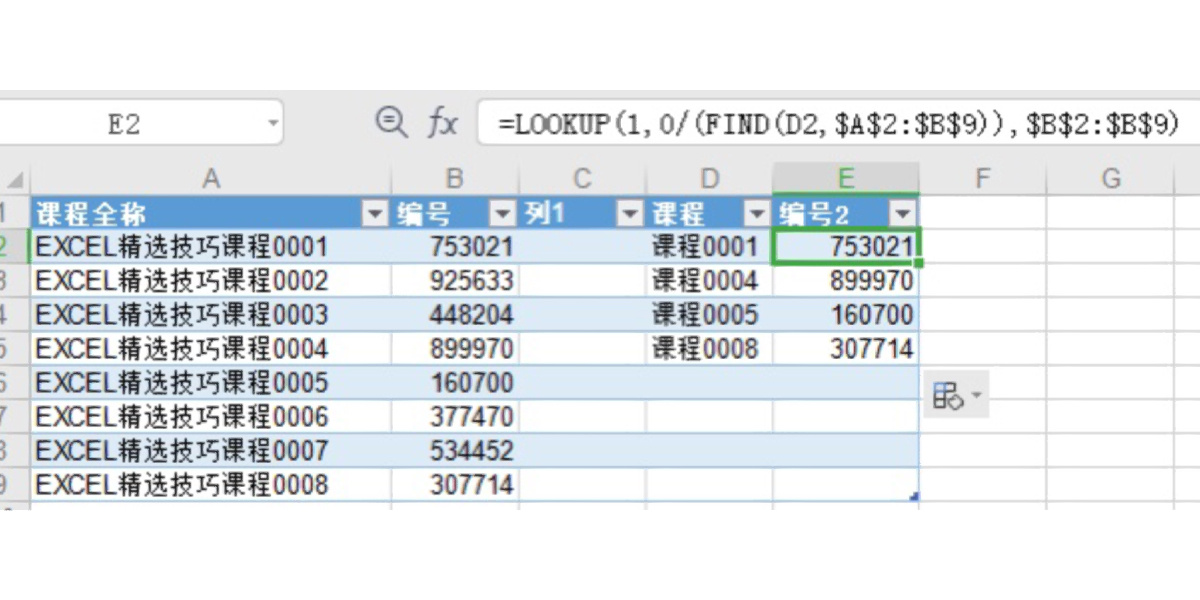Select column E cell 307714
This screenshot has width=1200, height=600.
coord(846,348)
